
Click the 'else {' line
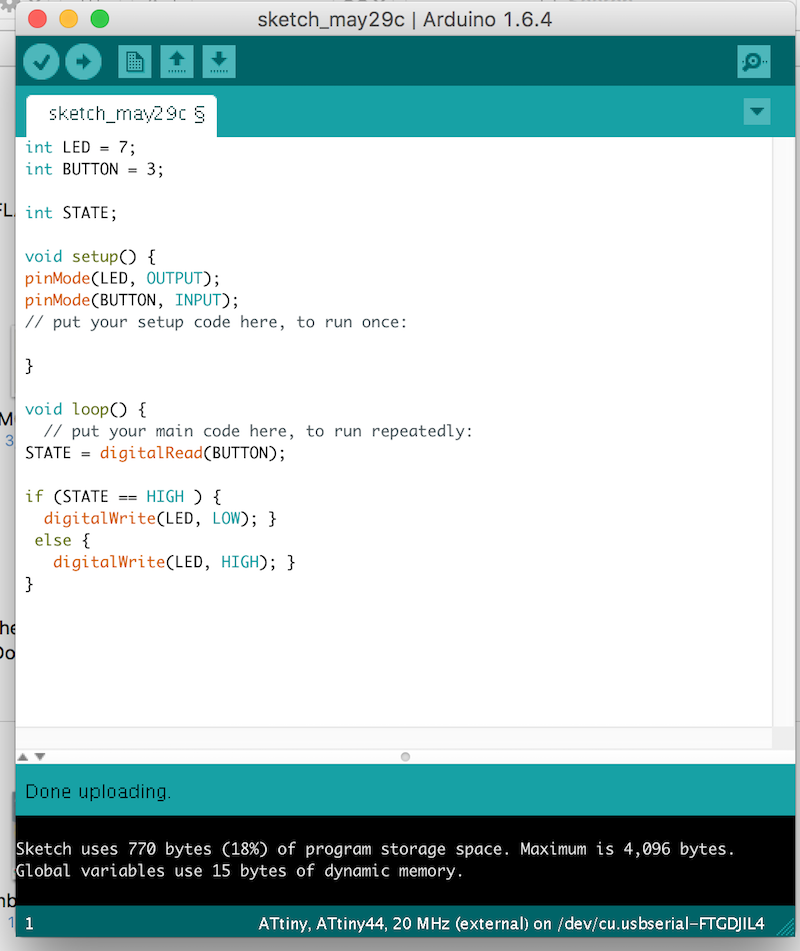(x=62, y=540)
